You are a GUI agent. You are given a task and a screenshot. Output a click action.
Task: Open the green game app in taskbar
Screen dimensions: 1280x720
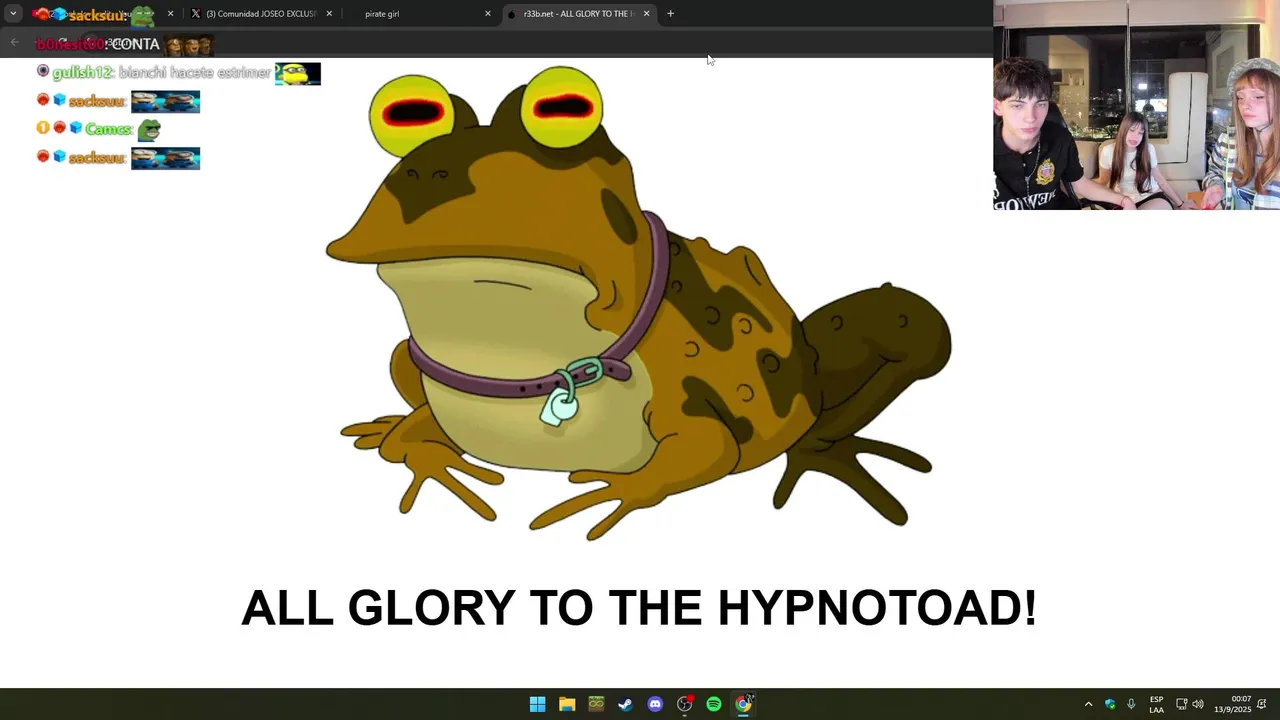click(x=596, y=704)
